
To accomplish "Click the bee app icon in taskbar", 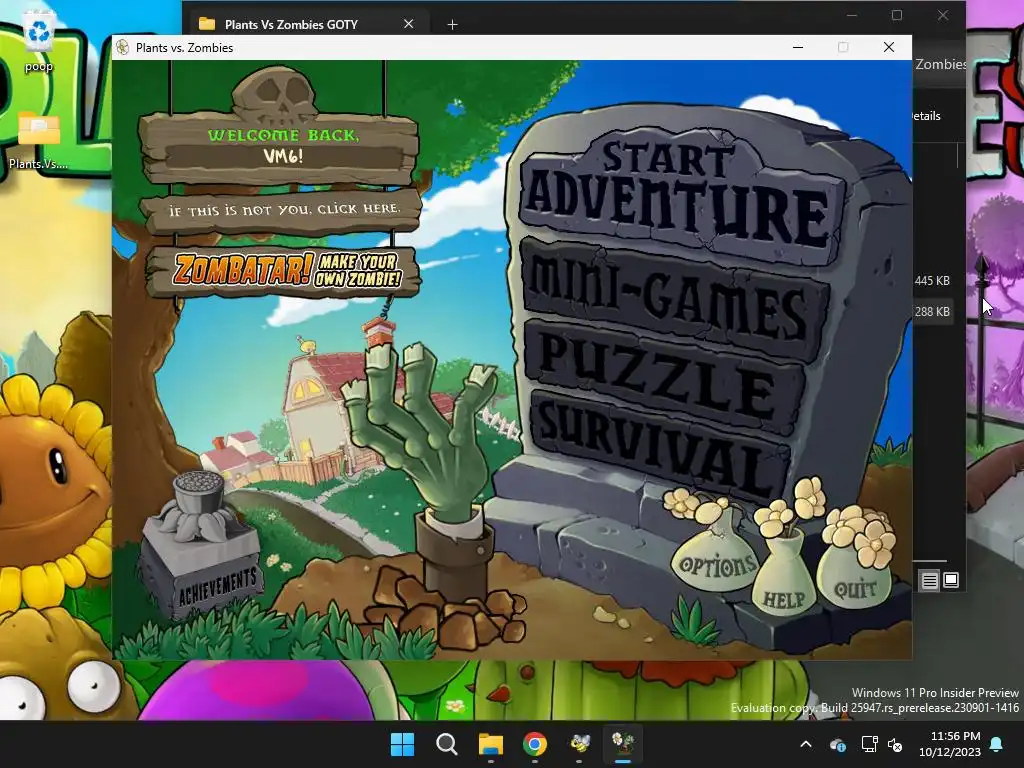I will 579,744.
